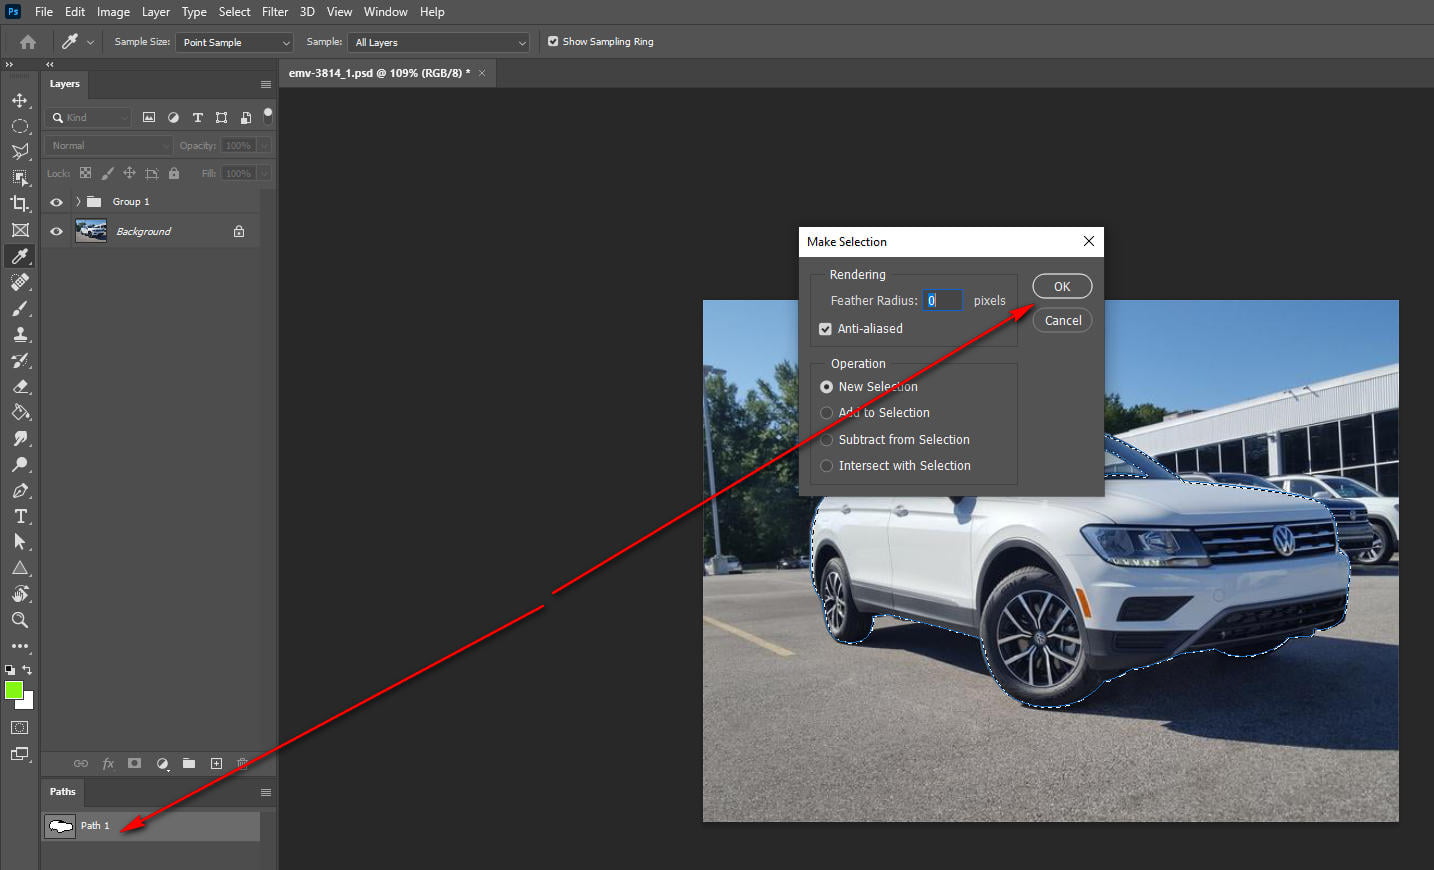
Task: Select the Lasso tool
Action: [x=20, y=152]
